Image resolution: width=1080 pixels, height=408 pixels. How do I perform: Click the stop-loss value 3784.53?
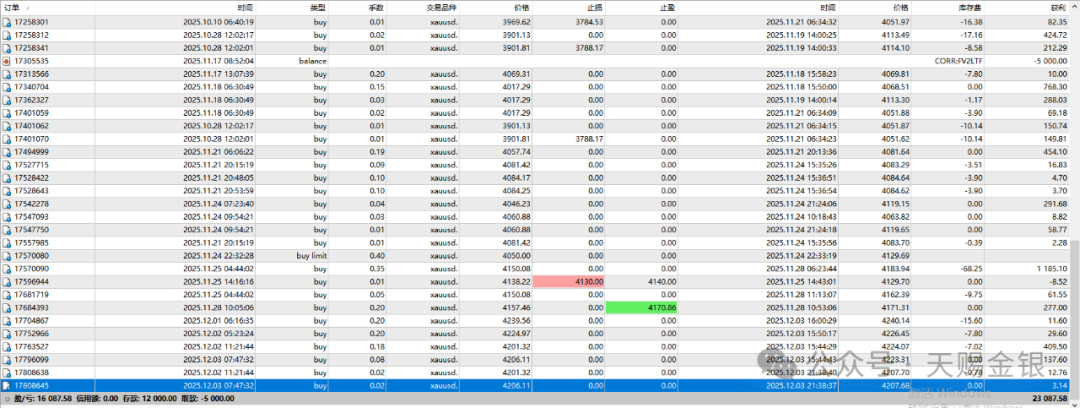click(x=590, y=22)
